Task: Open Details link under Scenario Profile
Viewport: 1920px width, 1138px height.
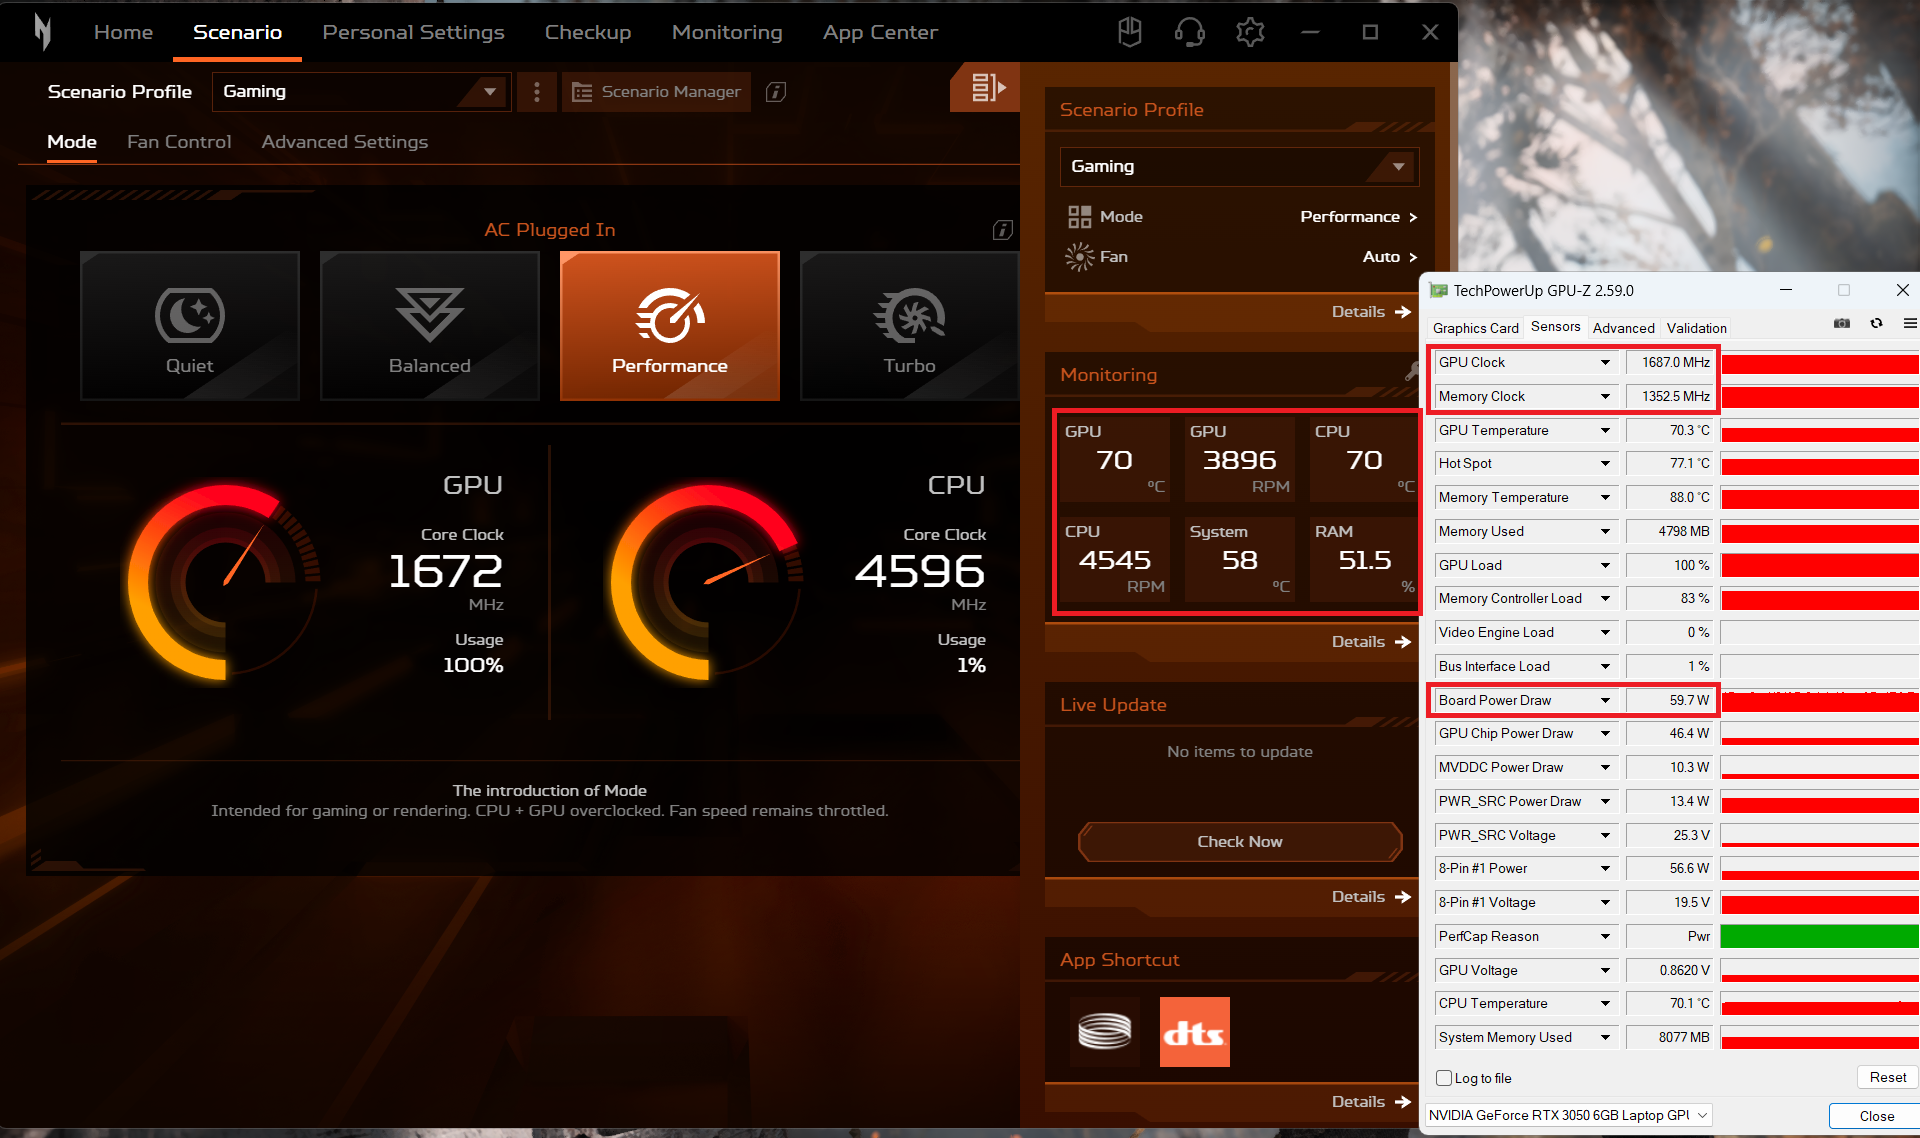Action: [x=1371, y=312]
